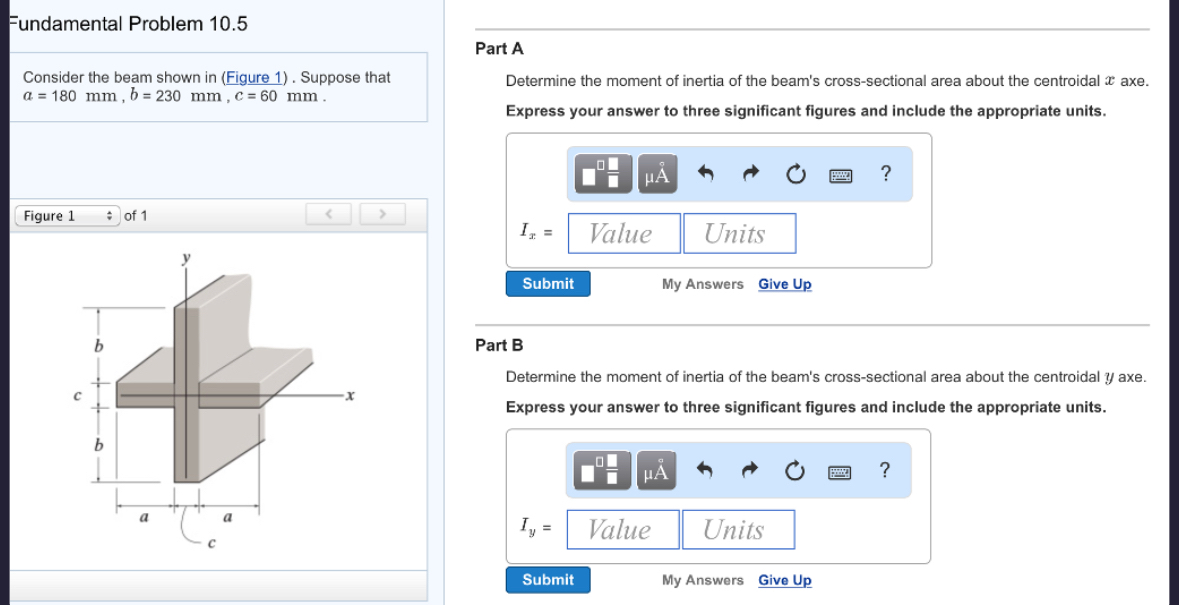Focus the Iy Value input field
Screen dimensions: 1179x605
click(x=623, y=530)
